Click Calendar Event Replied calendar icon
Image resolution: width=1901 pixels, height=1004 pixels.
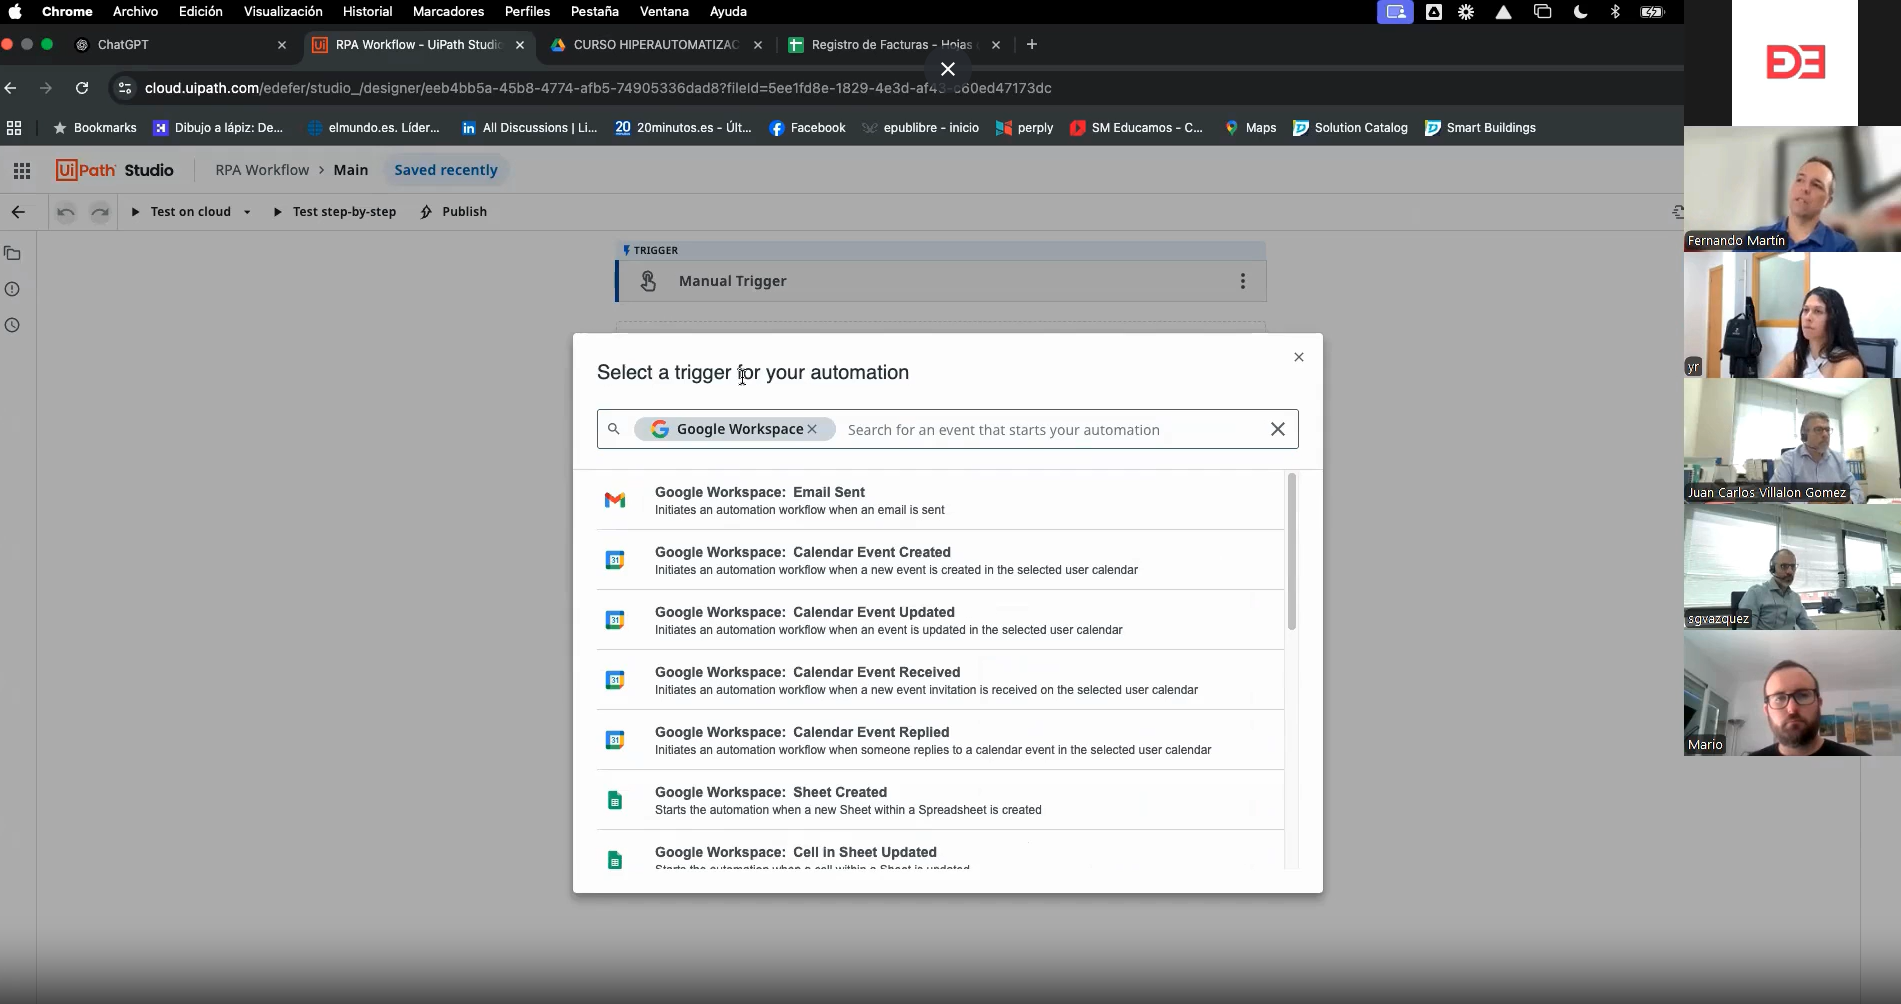[x=615, y=740]
